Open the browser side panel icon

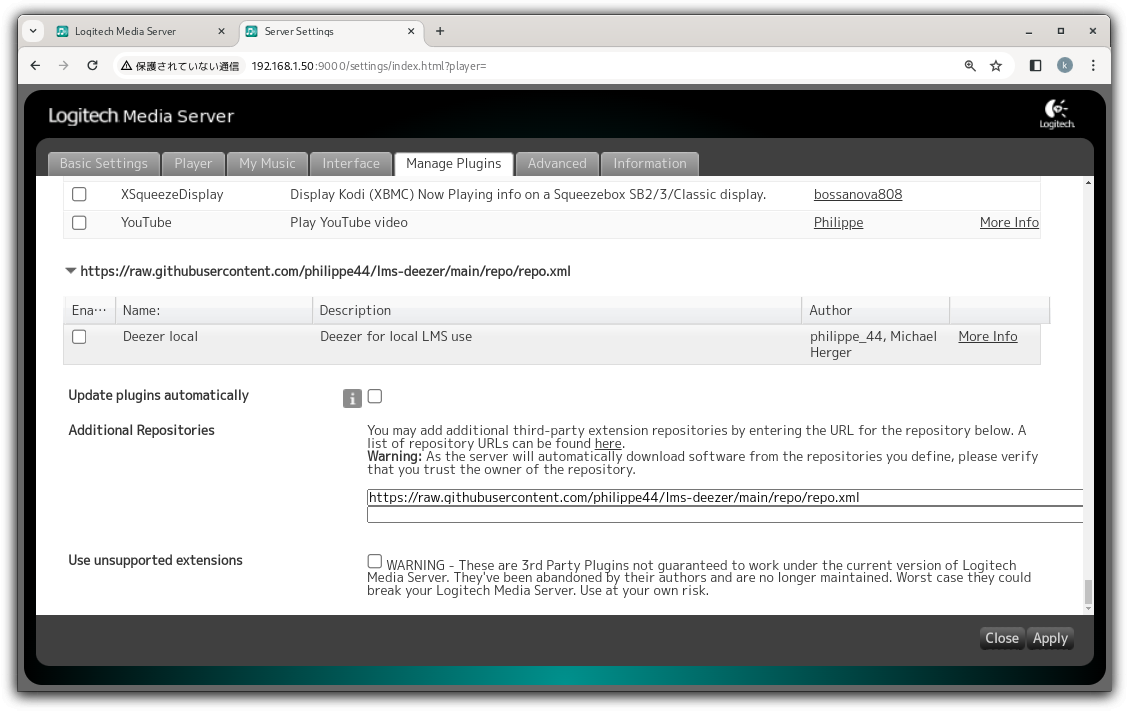(1035, 65)
